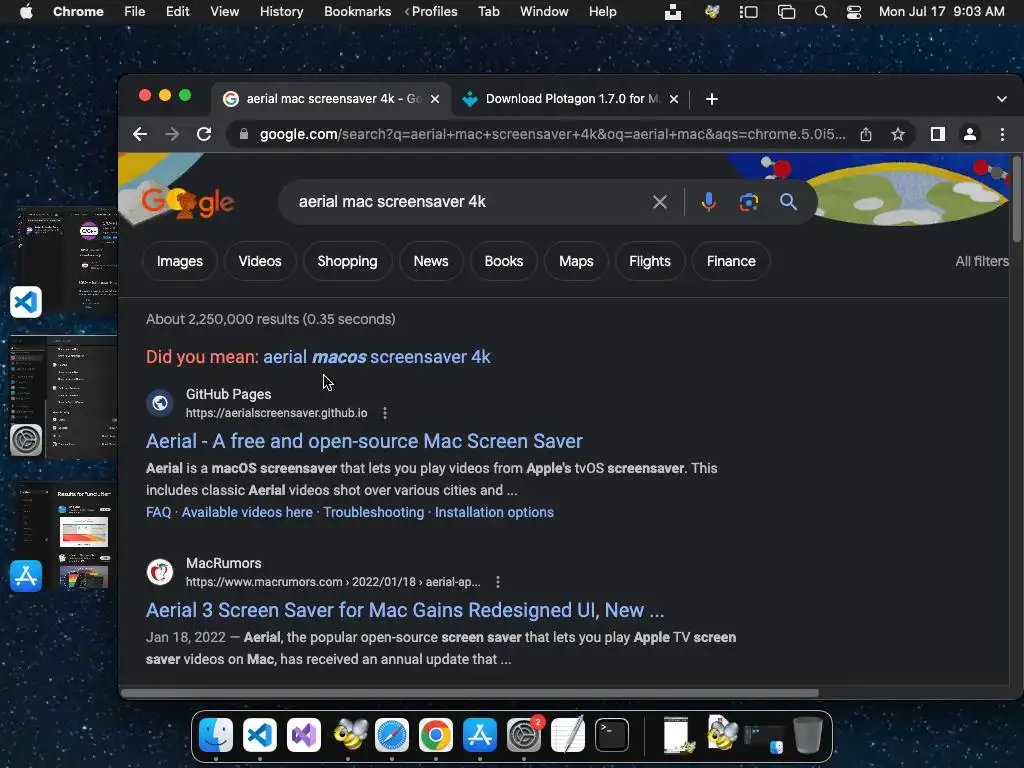Expand the Chrome tab search chevron
The image size is (1024, 768).
1002,99
